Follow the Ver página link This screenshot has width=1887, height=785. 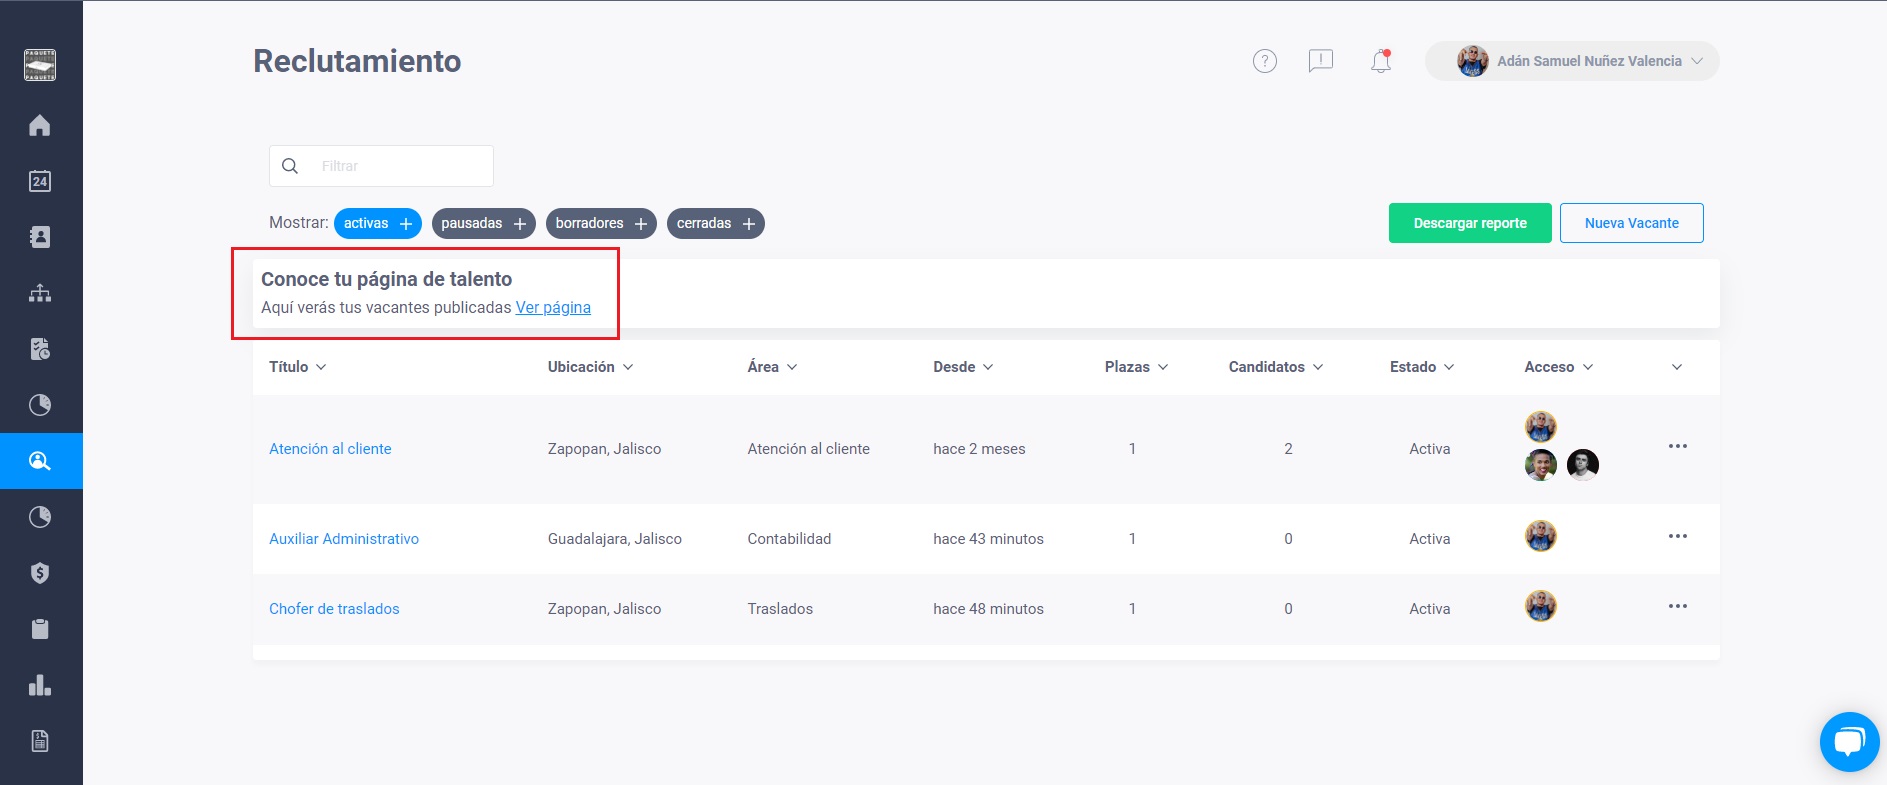(553, 308)
